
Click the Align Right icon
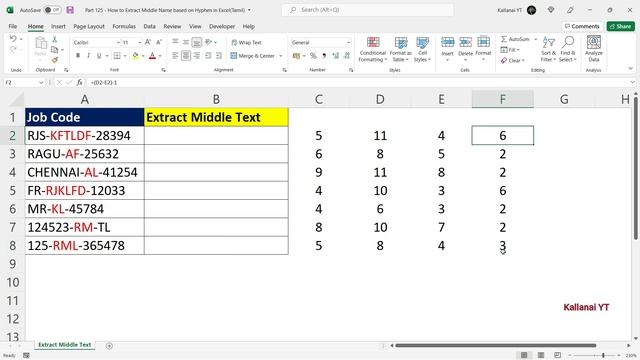[x=197, y=56]
